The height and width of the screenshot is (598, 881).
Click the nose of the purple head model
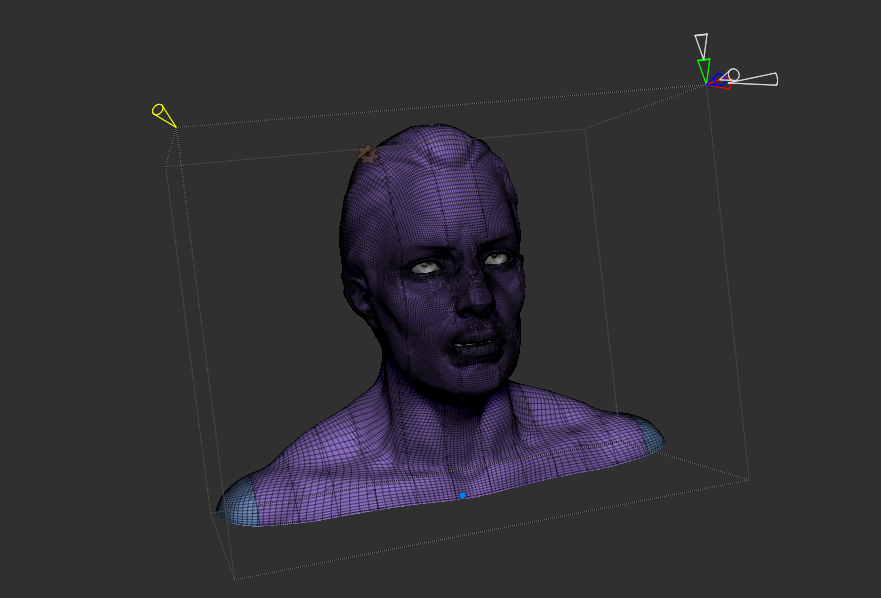tap(475, 295)
